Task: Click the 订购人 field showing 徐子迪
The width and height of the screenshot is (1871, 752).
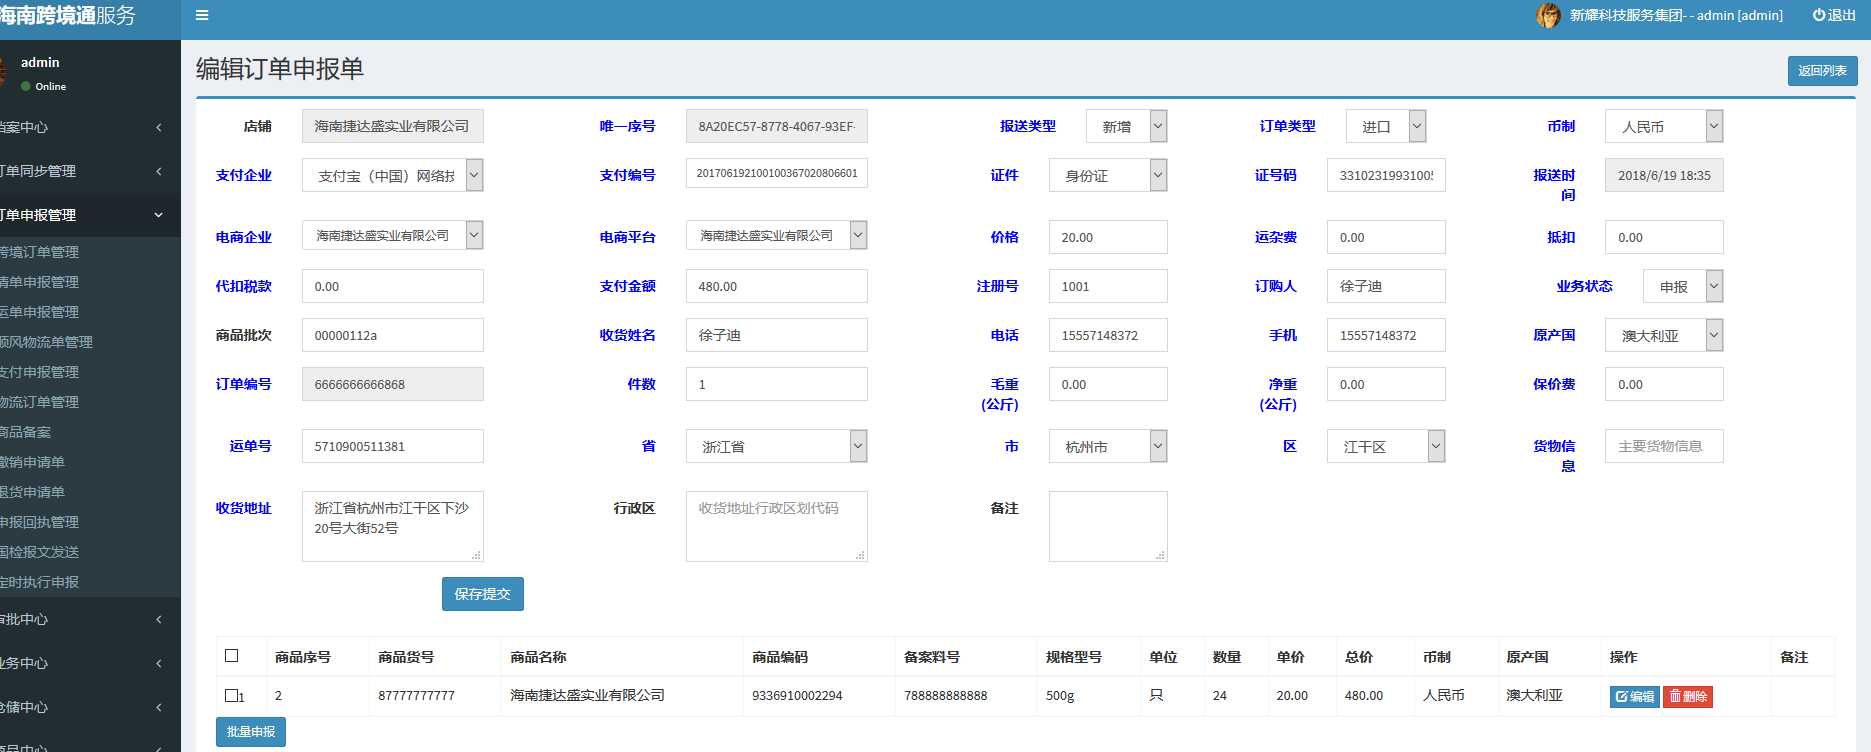Action: [x=1386, y=286]
